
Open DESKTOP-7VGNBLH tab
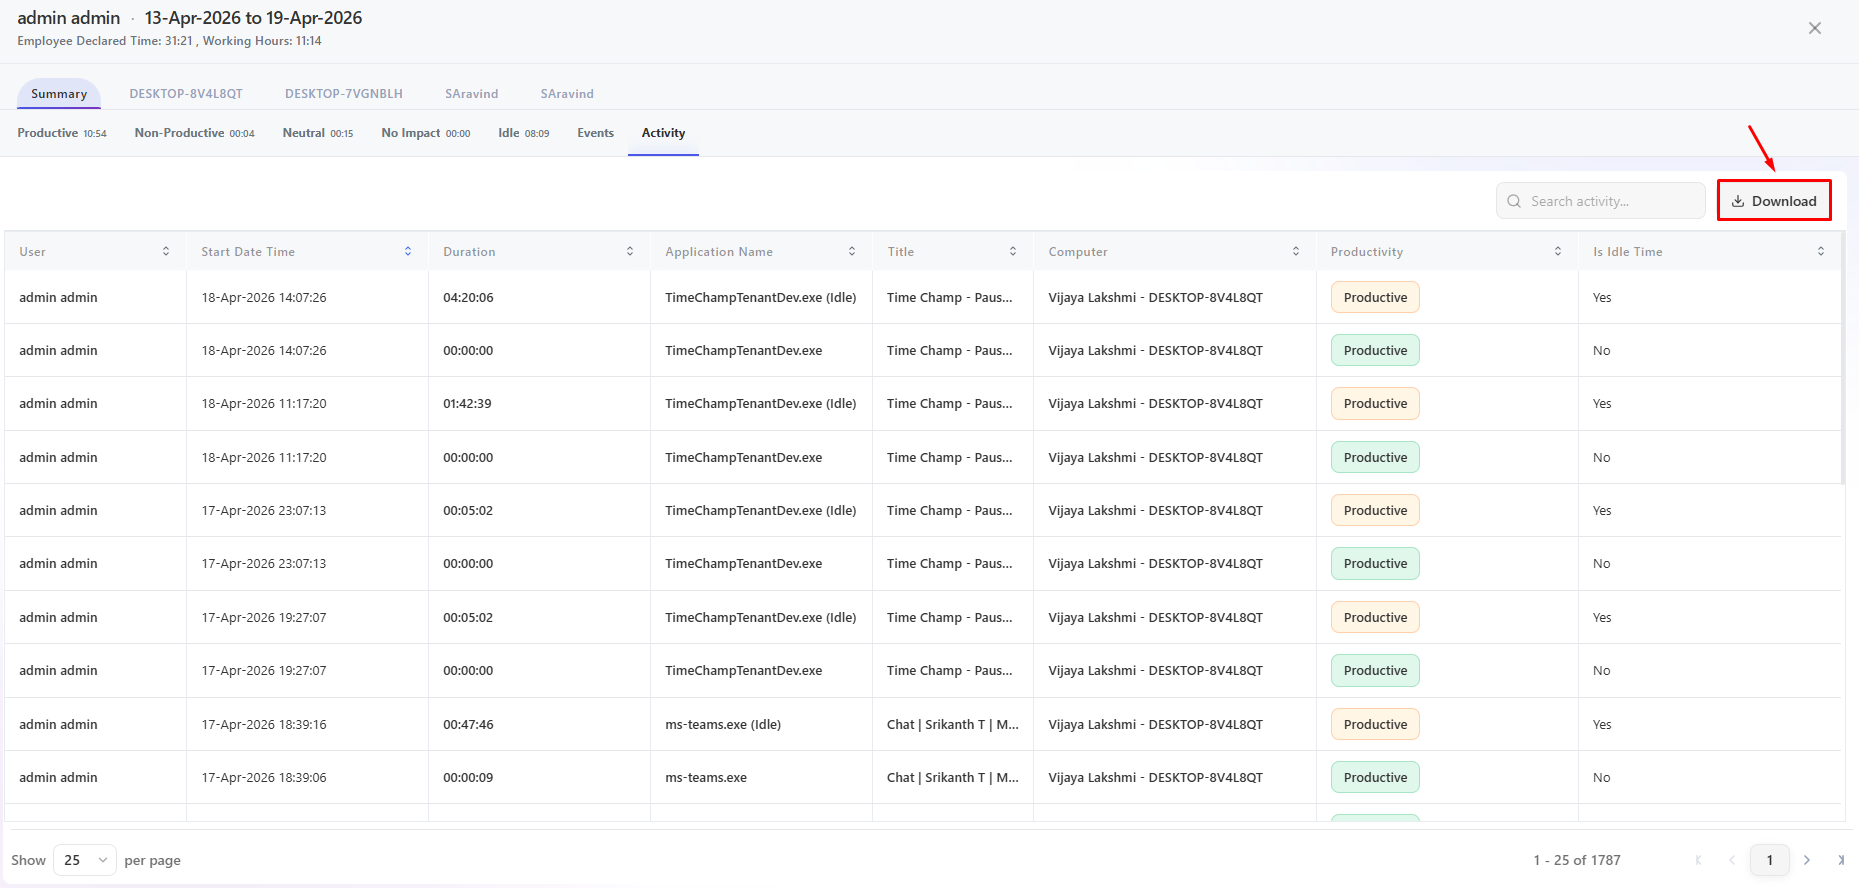344,94
